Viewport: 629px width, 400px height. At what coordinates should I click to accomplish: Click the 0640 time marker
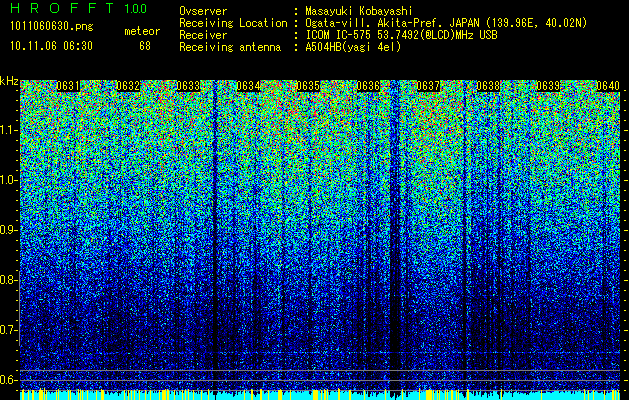pyautogui.click(x=608, y=86)
